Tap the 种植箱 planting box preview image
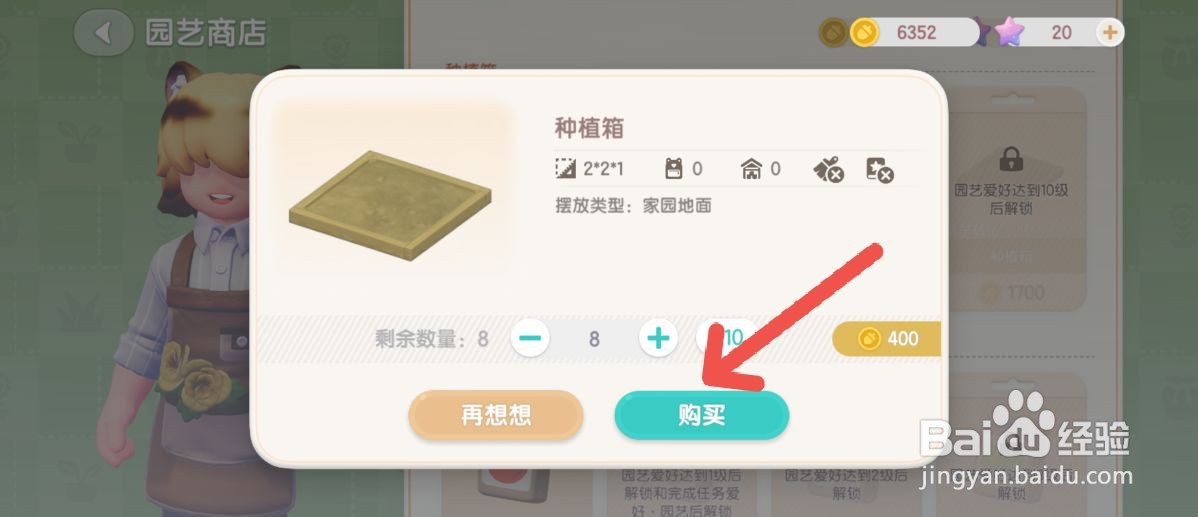 (390, 206)
